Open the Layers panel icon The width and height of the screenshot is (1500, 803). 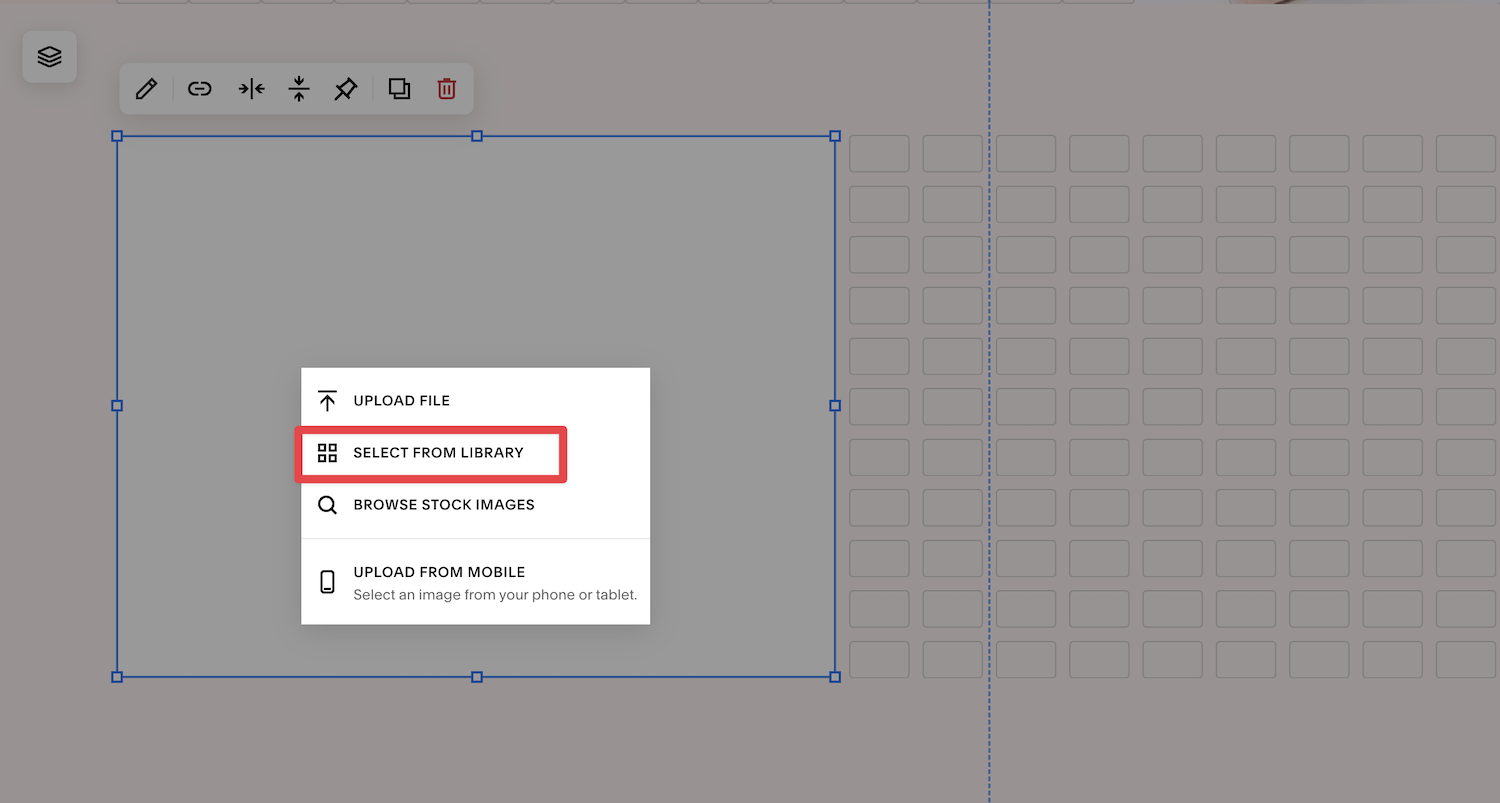pyautogui.click(x=48, y=57)
